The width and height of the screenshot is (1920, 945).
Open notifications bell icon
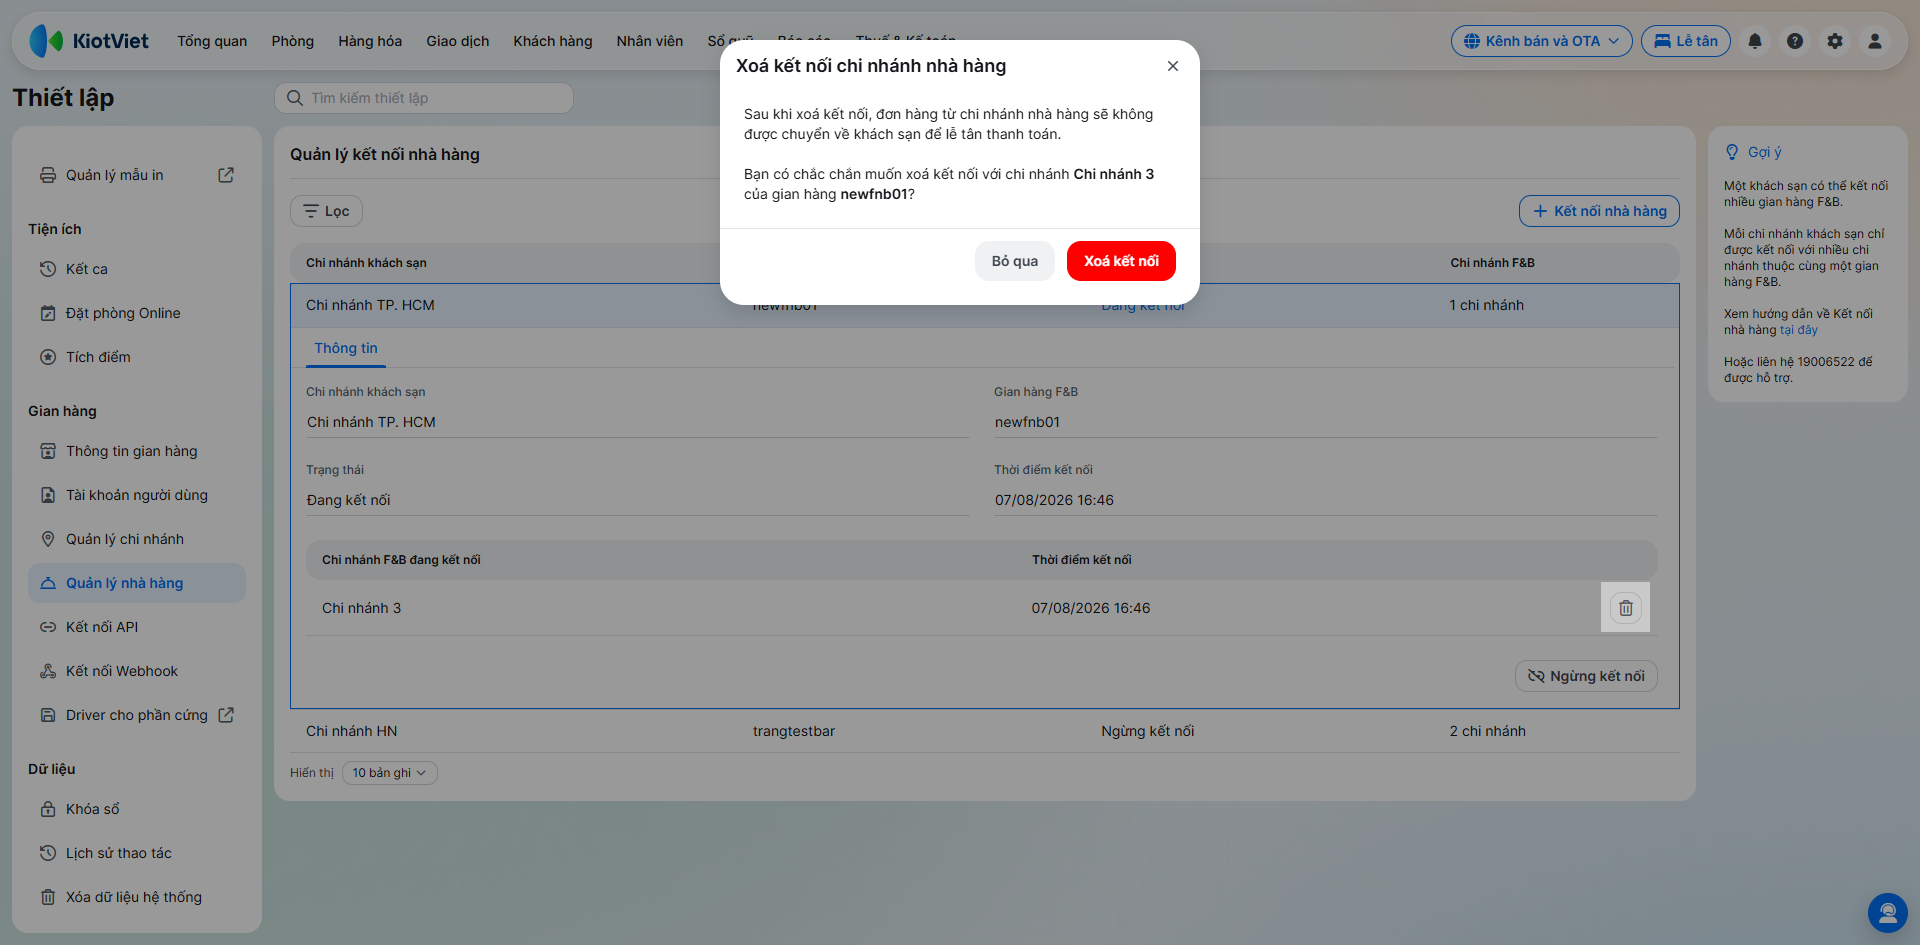pos(1755,41)
